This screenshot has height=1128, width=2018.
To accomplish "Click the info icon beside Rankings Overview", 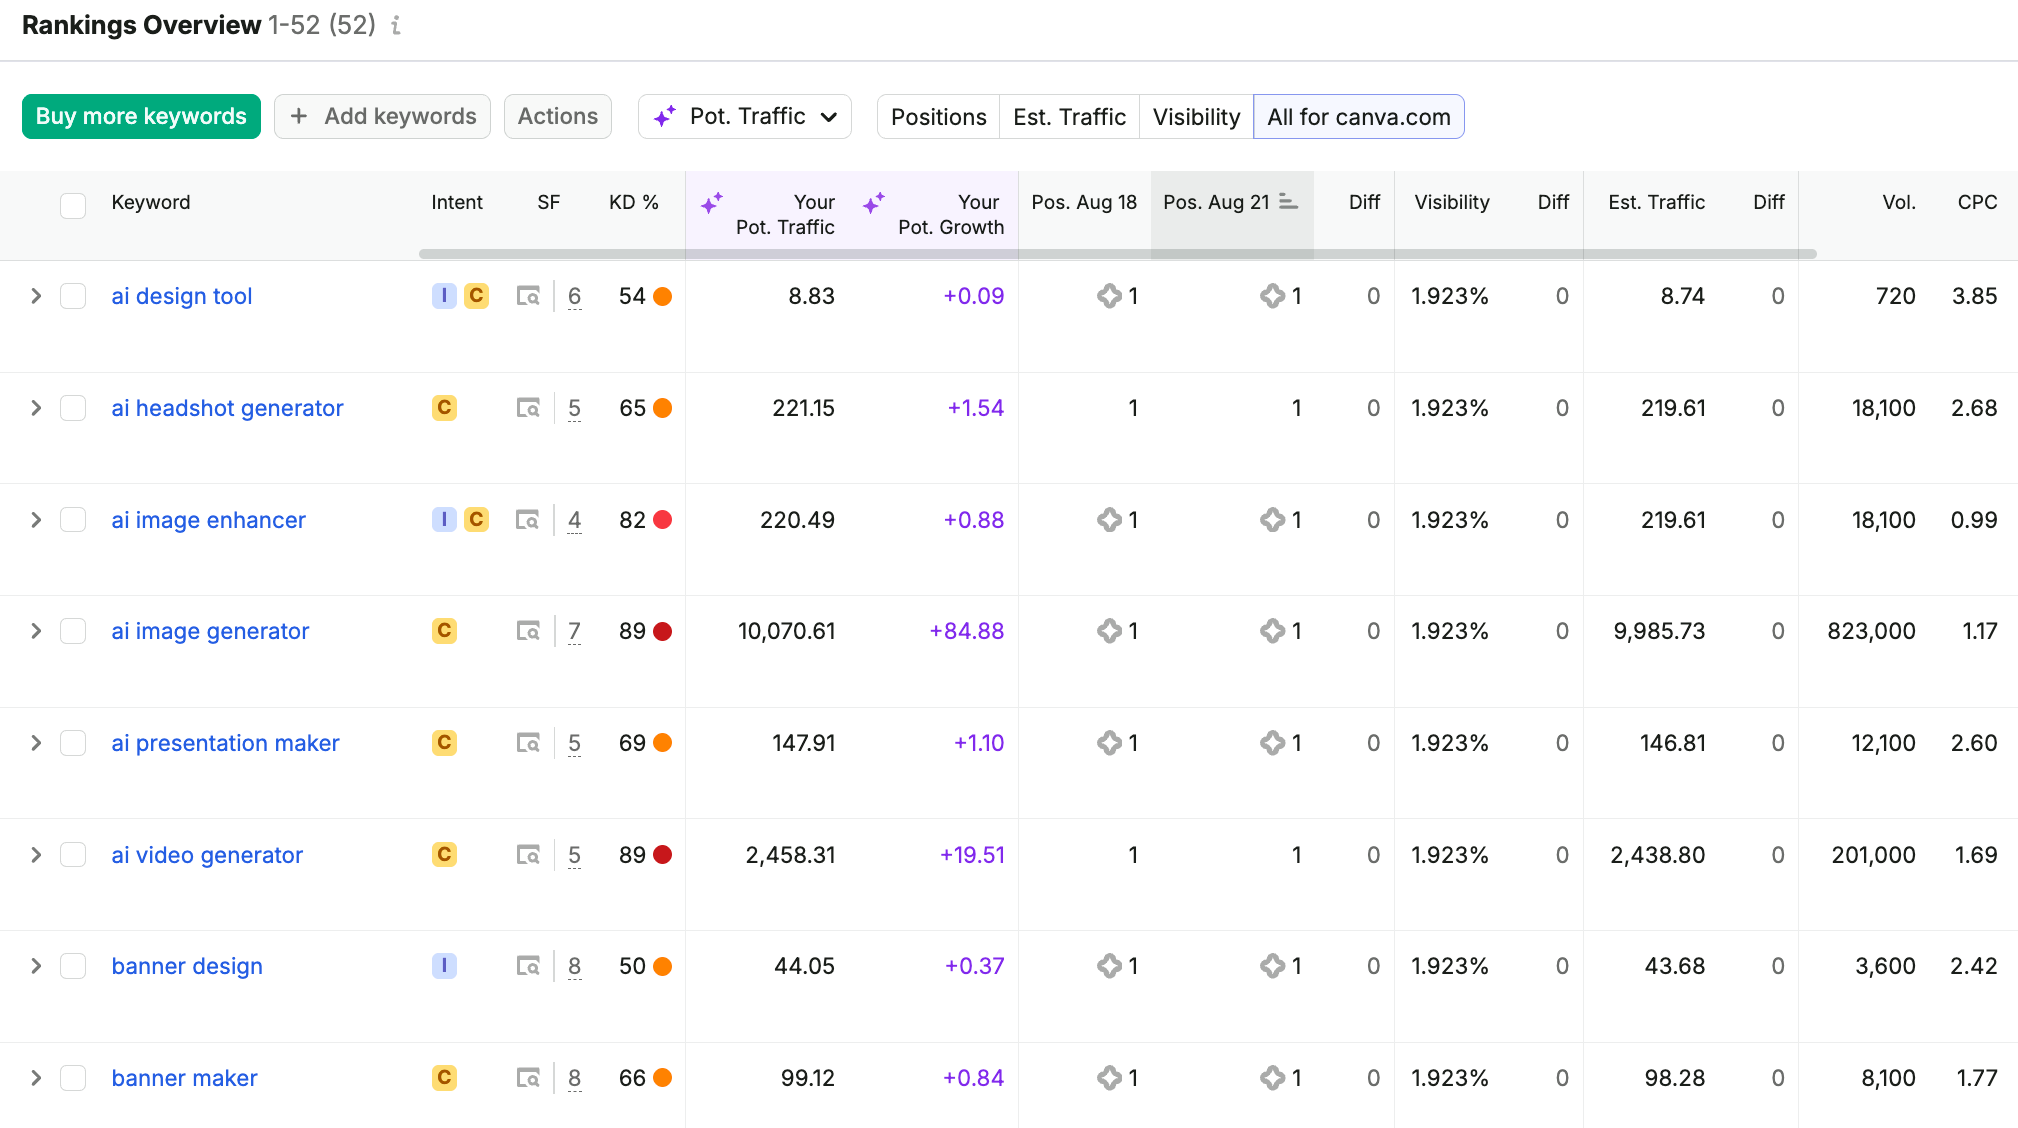I will 396,25.
